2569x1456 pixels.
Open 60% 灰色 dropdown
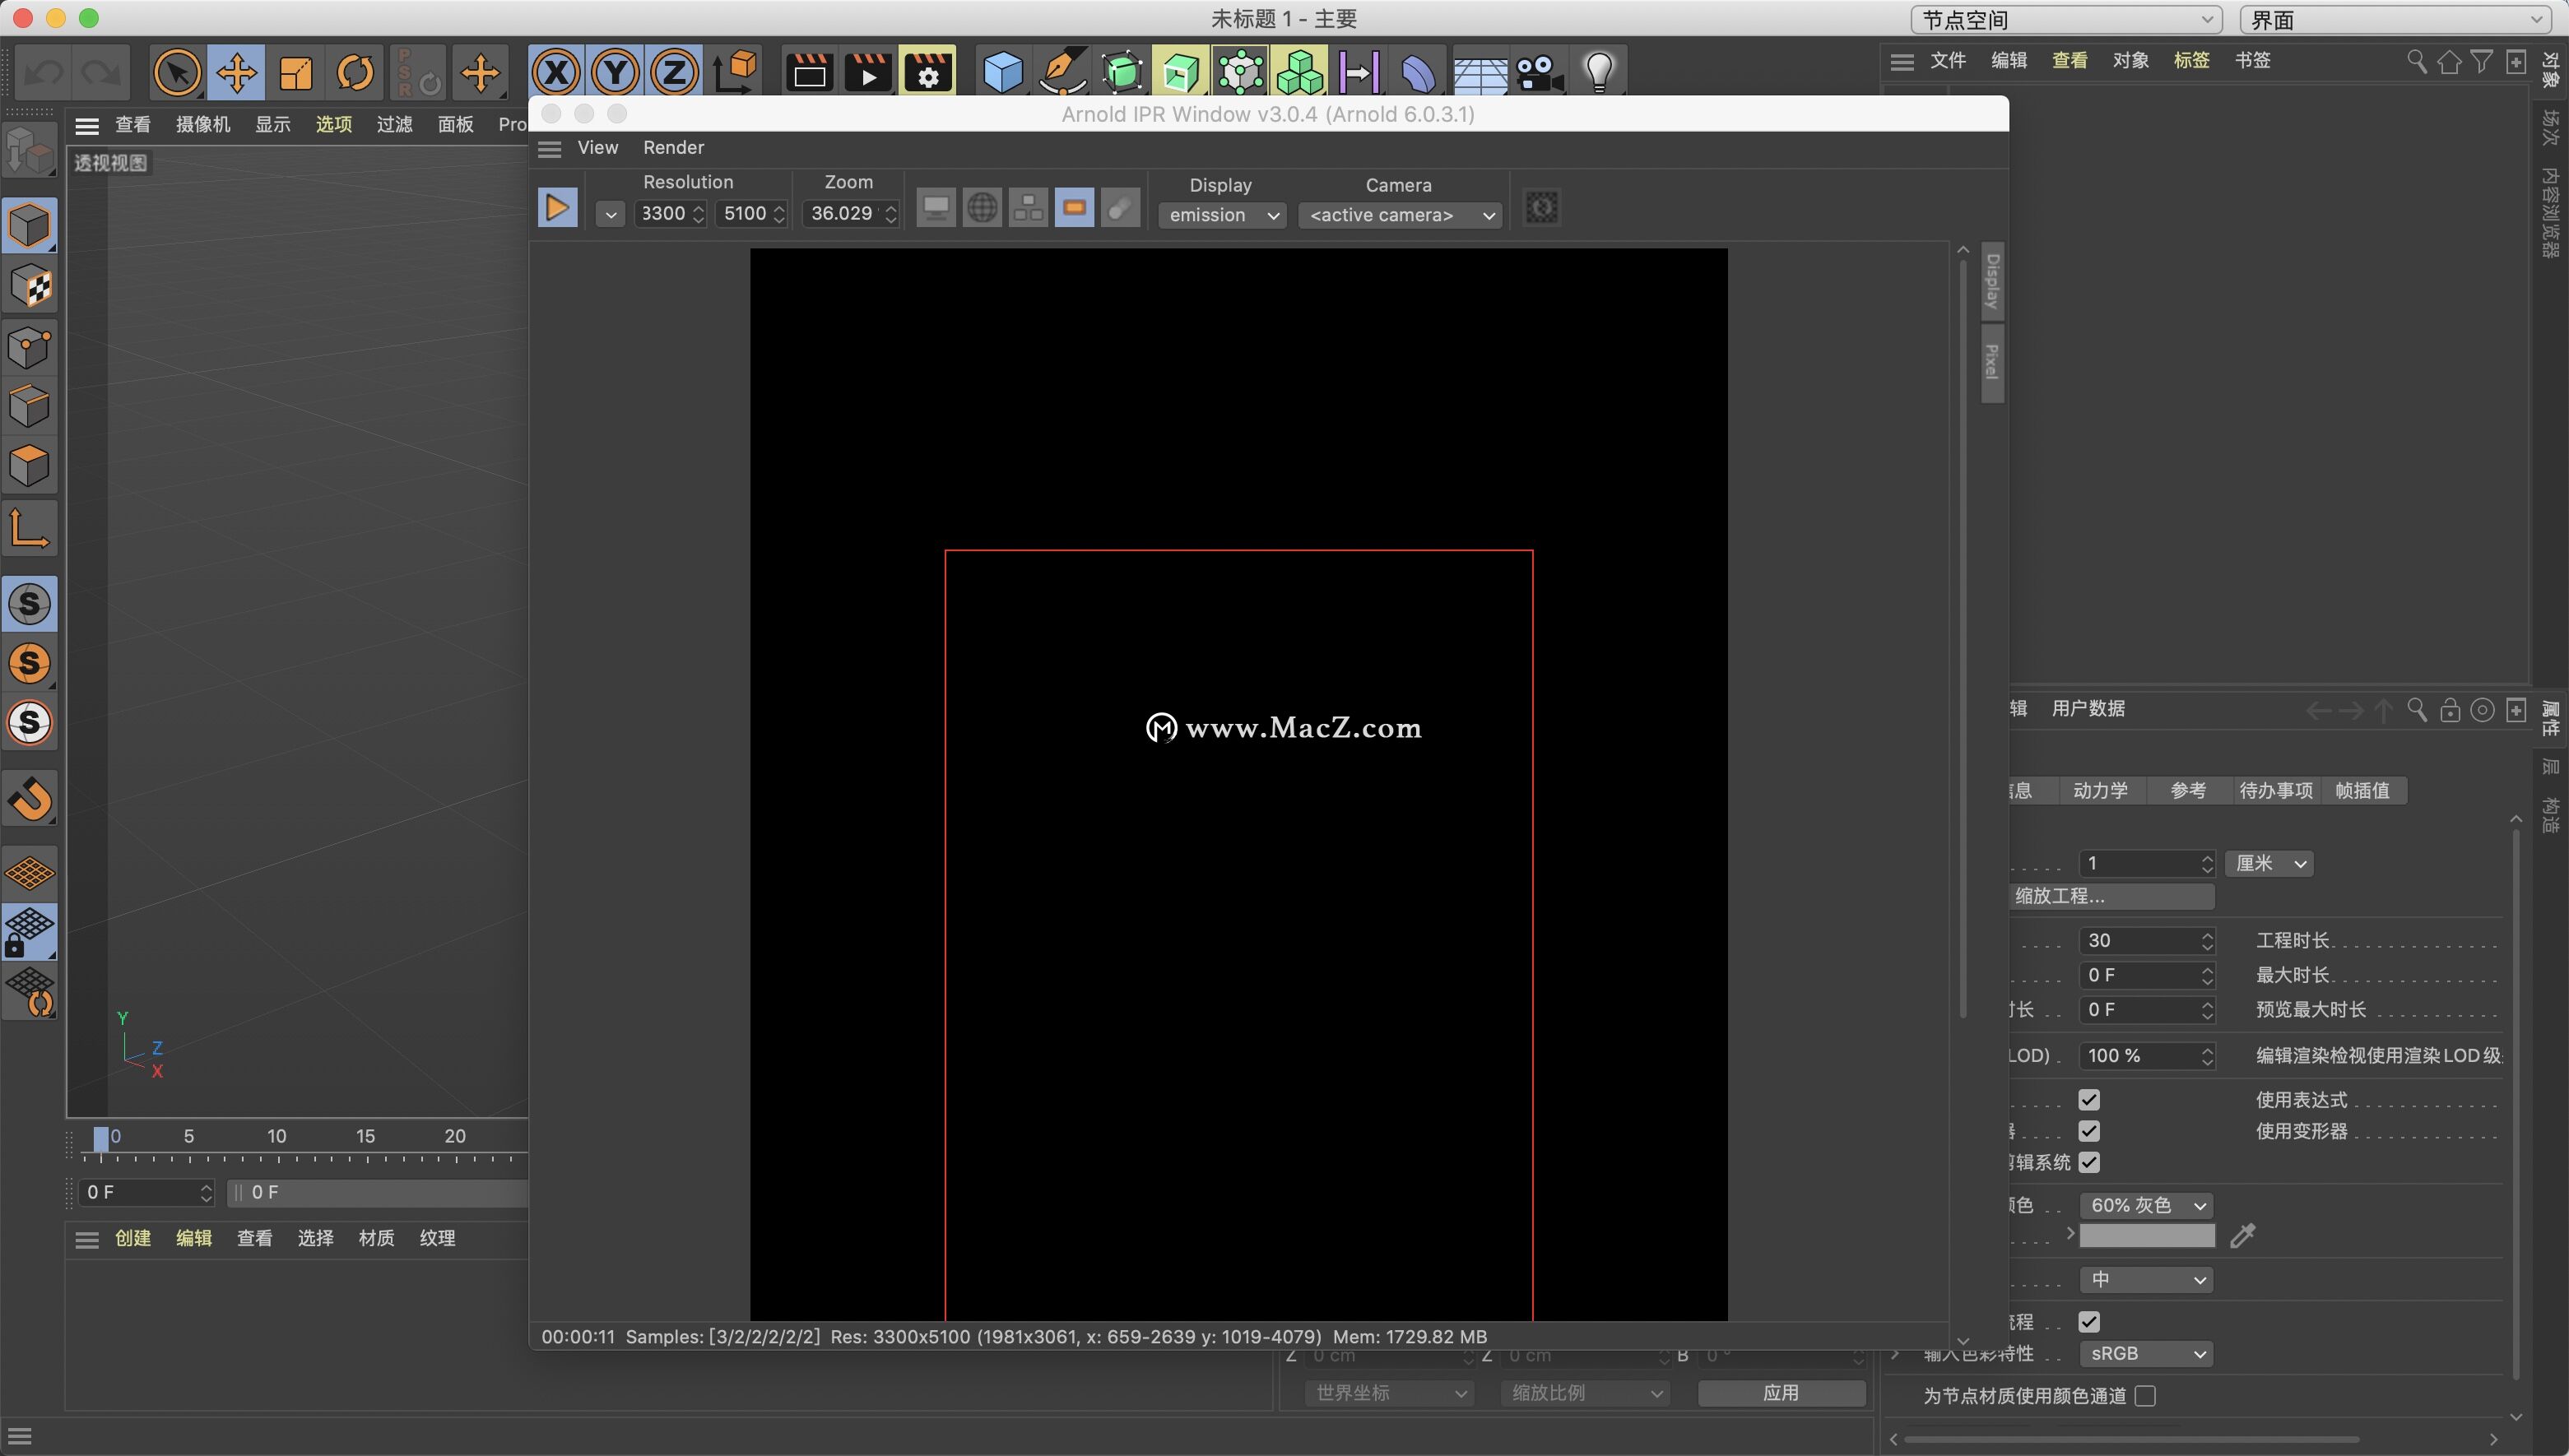tap(2146, 1206)
